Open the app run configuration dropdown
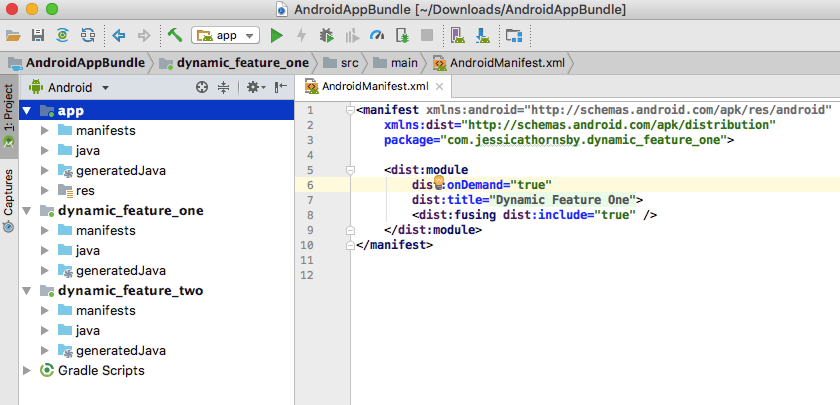The height and width of the screenshot is (405, 840). point(226,36)
